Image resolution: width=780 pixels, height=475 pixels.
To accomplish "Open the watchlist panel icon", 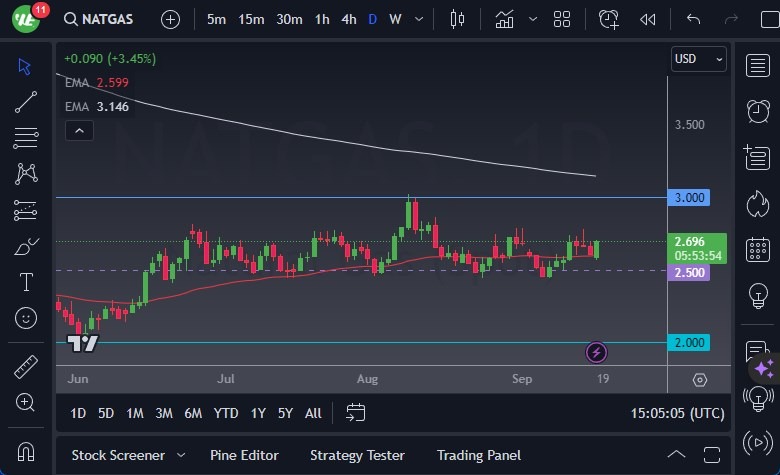I will click(x=758, y=65).
